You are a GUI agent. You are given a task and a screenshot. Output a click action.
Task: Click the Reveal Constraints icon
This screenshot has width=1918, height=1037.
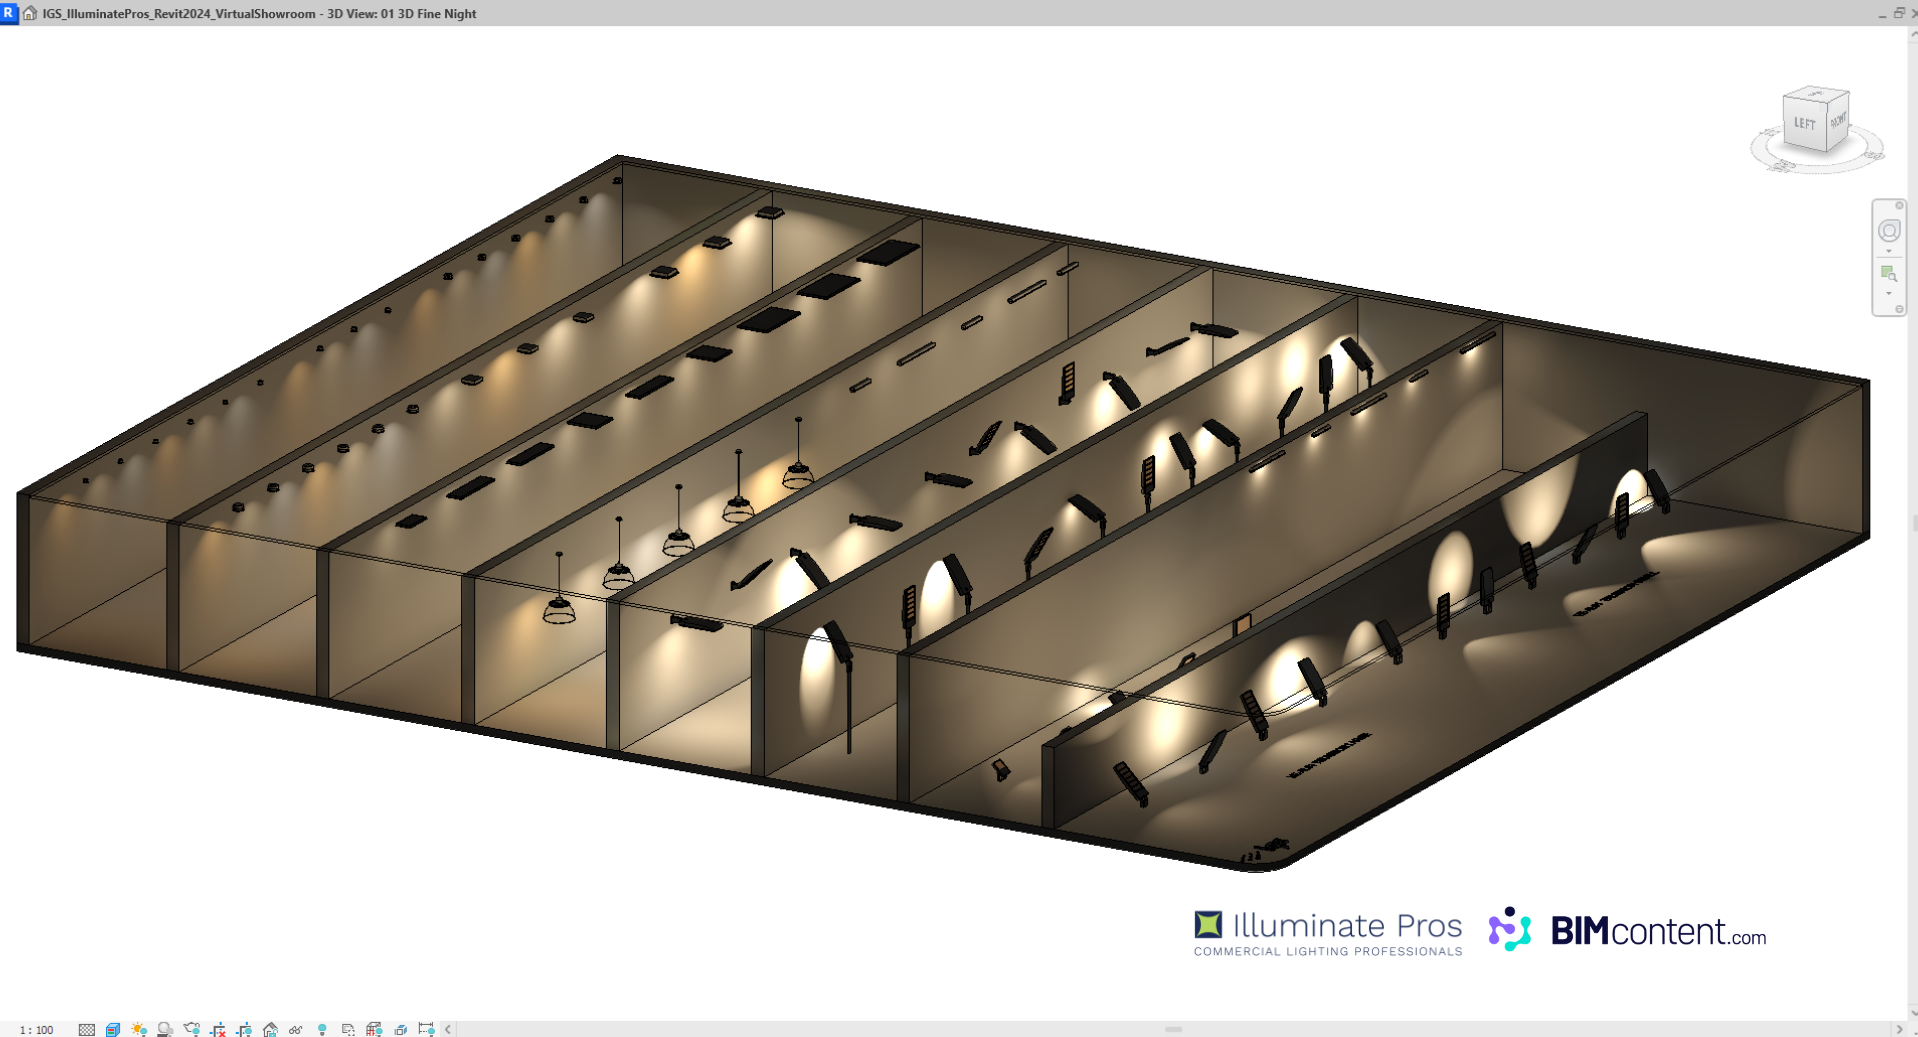tap(426, 1029)
